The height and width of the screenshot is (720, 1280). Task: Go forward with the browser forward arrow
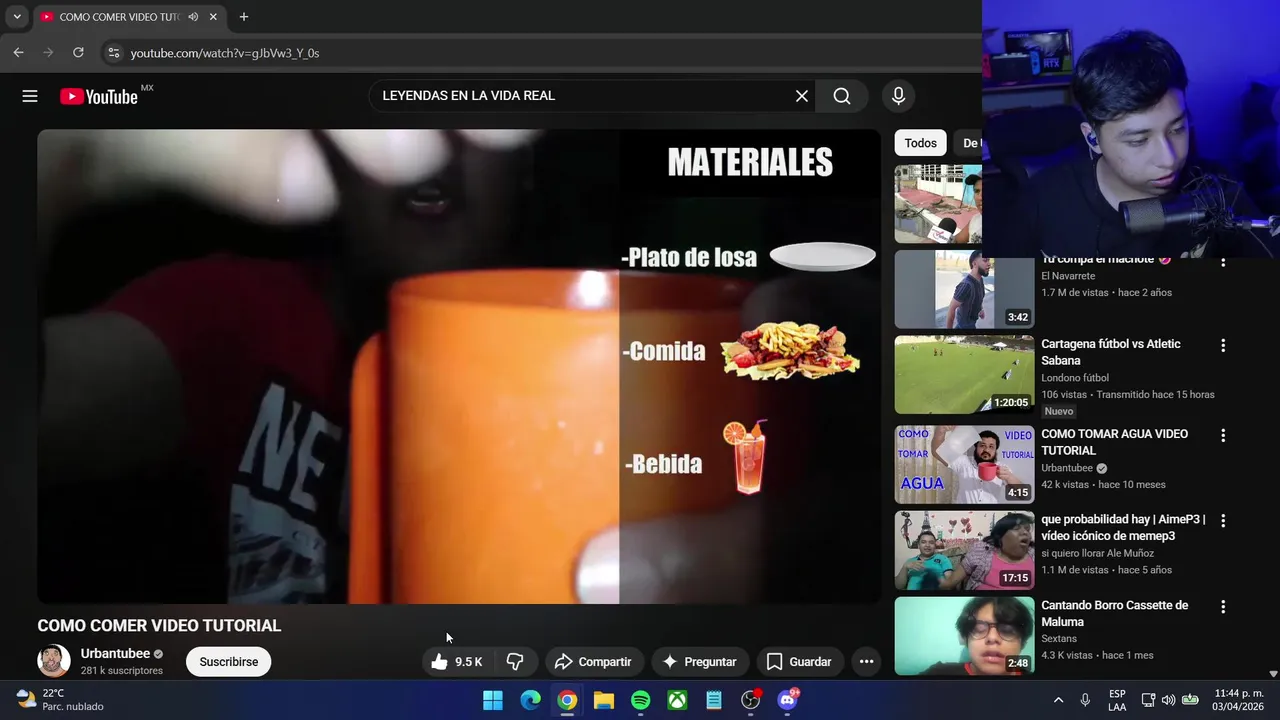pos(48,53)
